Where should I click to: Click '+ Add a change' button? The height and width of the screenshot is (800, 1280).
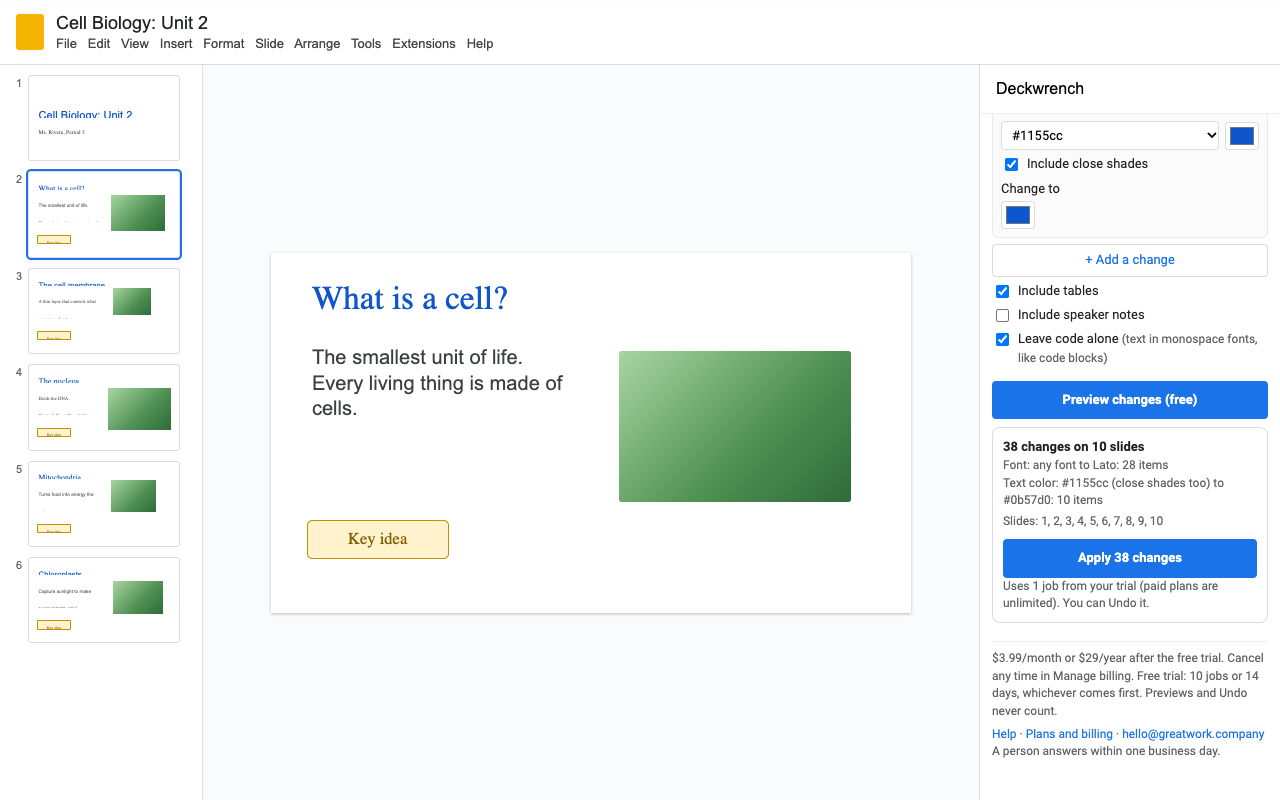click(1130, 260)
